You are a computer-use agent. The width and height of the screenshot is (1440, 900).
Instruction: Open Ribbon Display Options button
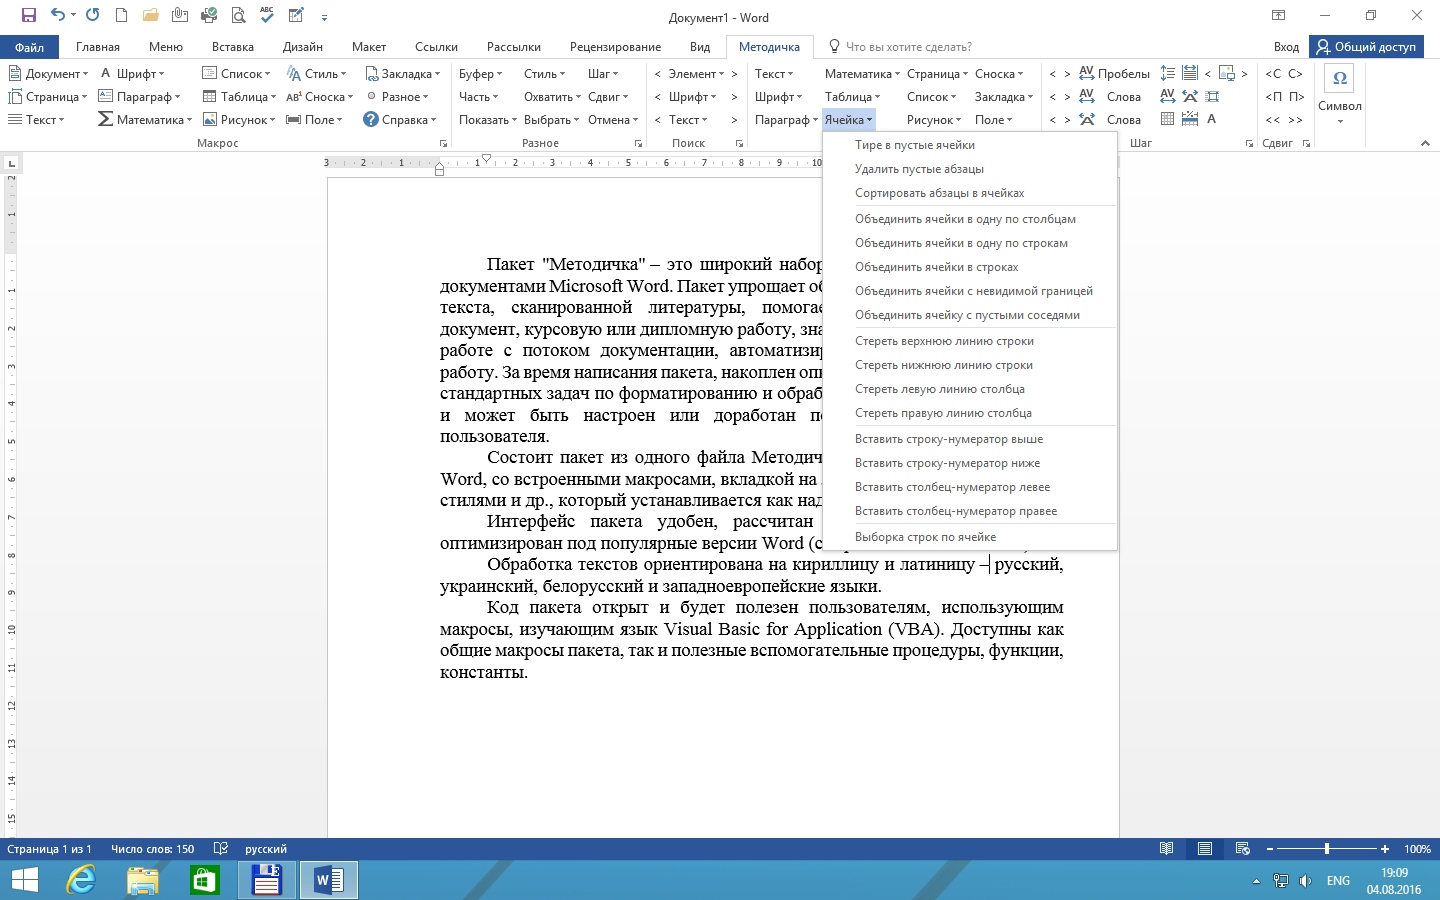(x=1278, y=16)
